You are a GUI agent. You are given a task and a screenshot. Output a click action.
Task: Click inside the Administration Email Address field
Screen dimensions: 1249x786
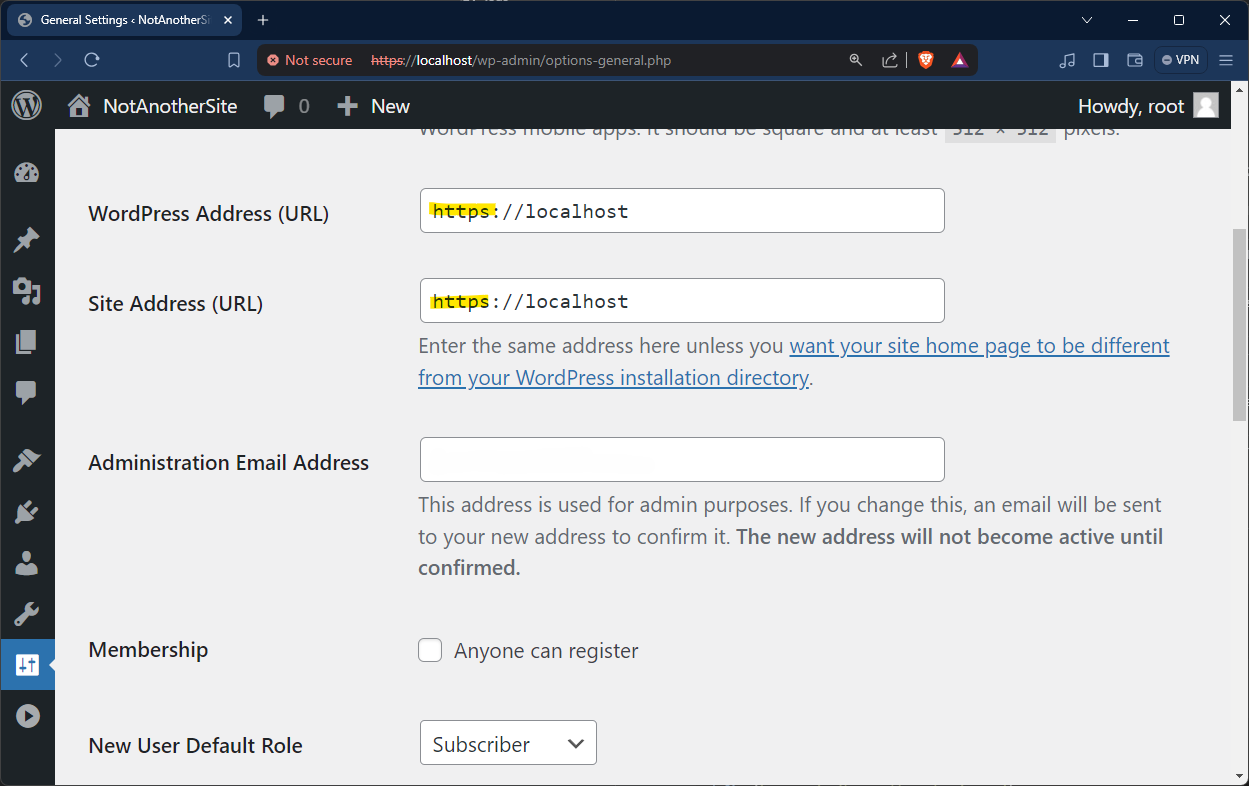(682, 460)
